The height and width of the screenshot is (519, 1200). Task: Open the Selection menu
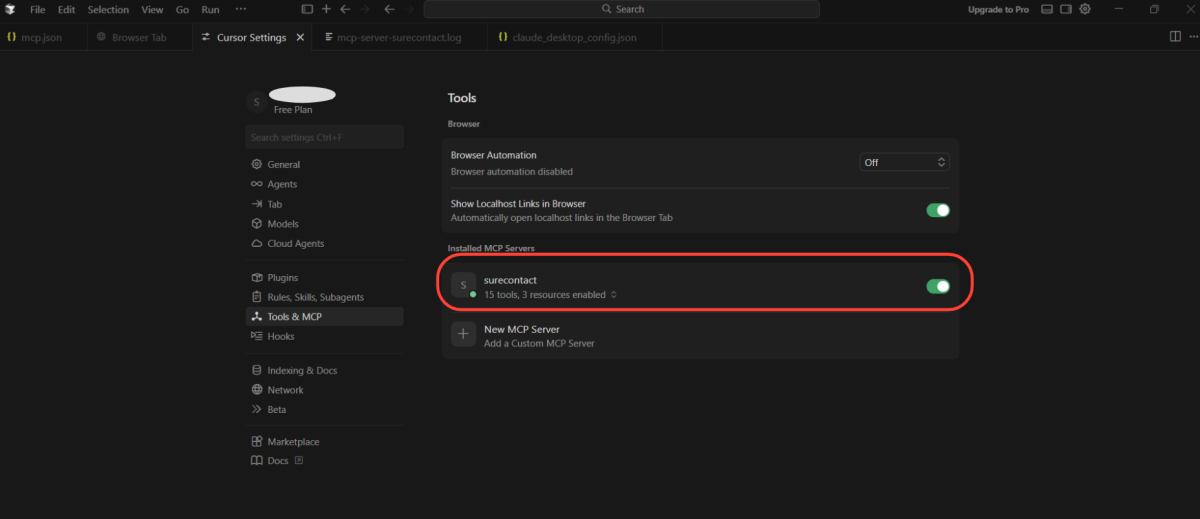coord(107,9)
